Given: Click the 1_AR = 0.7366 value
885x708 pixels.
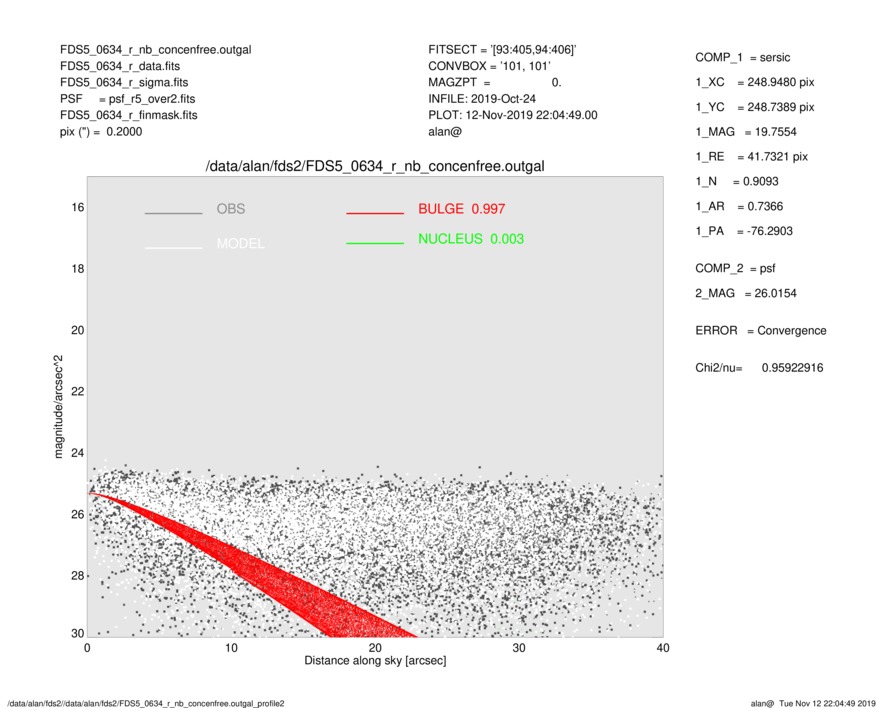Looking at the screenshot, I should click(x=739, y=207).
